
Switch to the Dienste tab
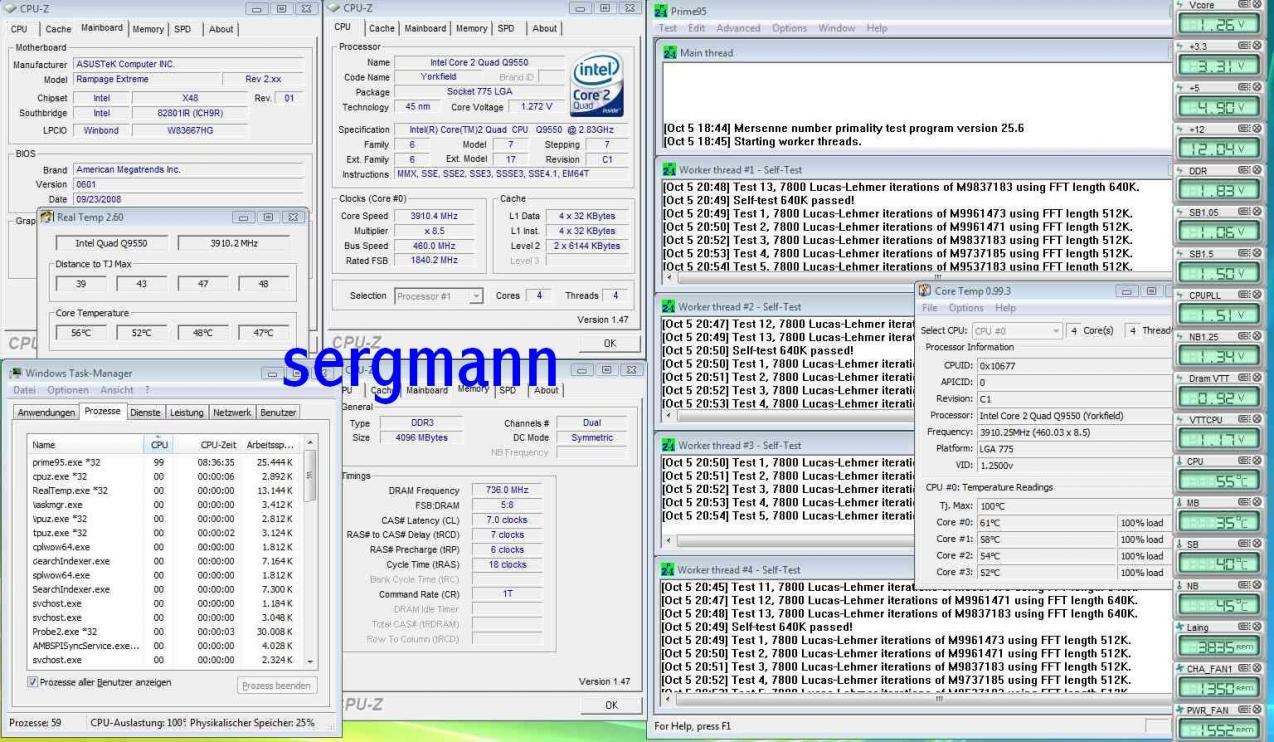[147, 412]
